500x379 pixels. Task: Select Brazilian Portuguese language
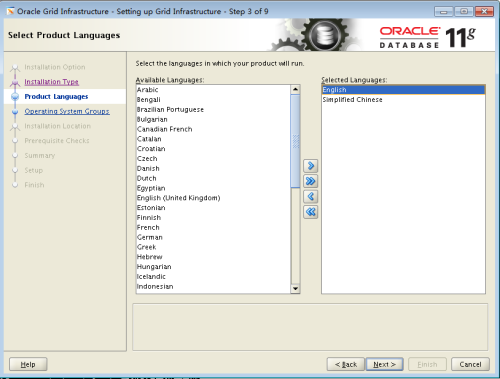[213, 109]
